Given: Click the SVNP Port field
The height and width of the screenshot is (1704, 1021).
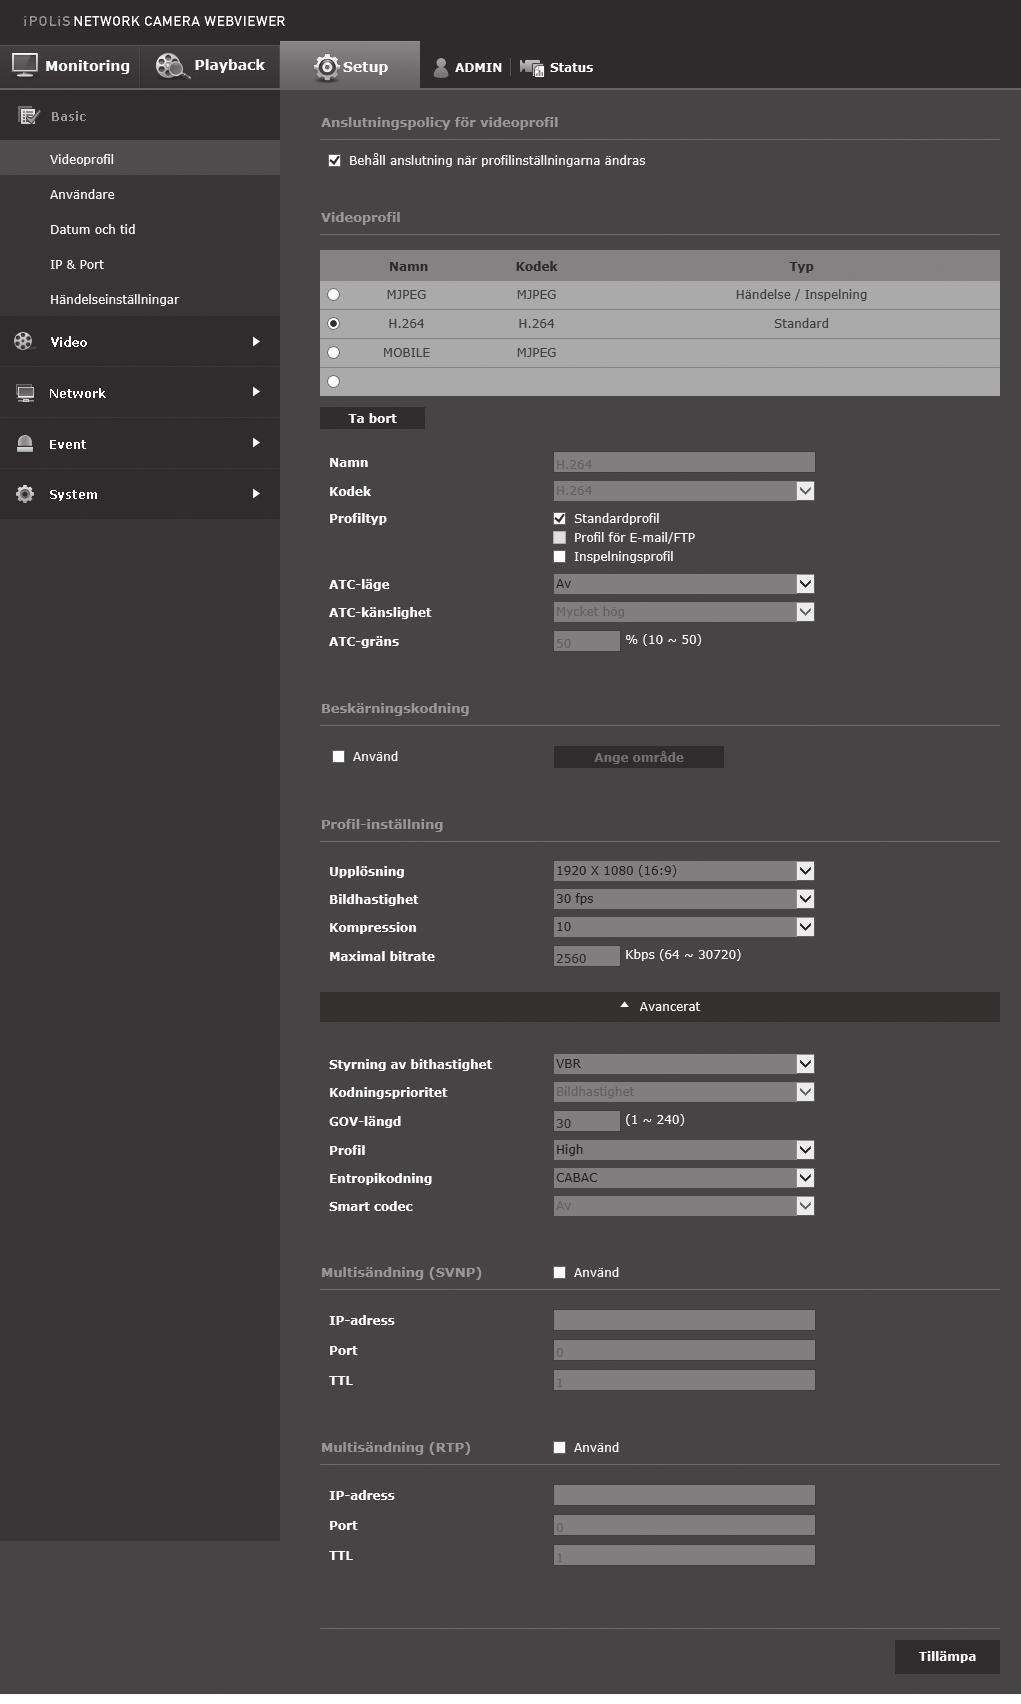Looking at the screenshot, I should 684,1350.
